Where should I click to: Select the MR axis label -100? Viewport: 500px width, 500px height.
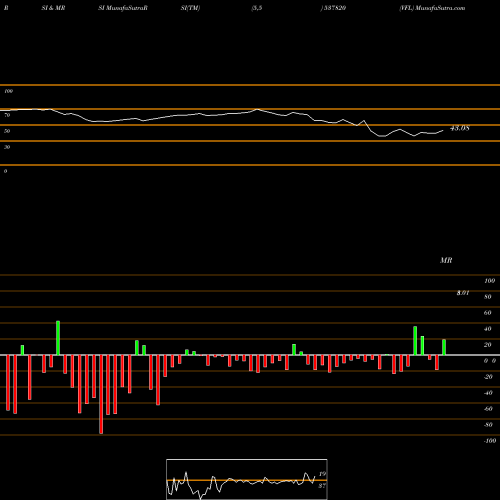[x=490, y=441]
